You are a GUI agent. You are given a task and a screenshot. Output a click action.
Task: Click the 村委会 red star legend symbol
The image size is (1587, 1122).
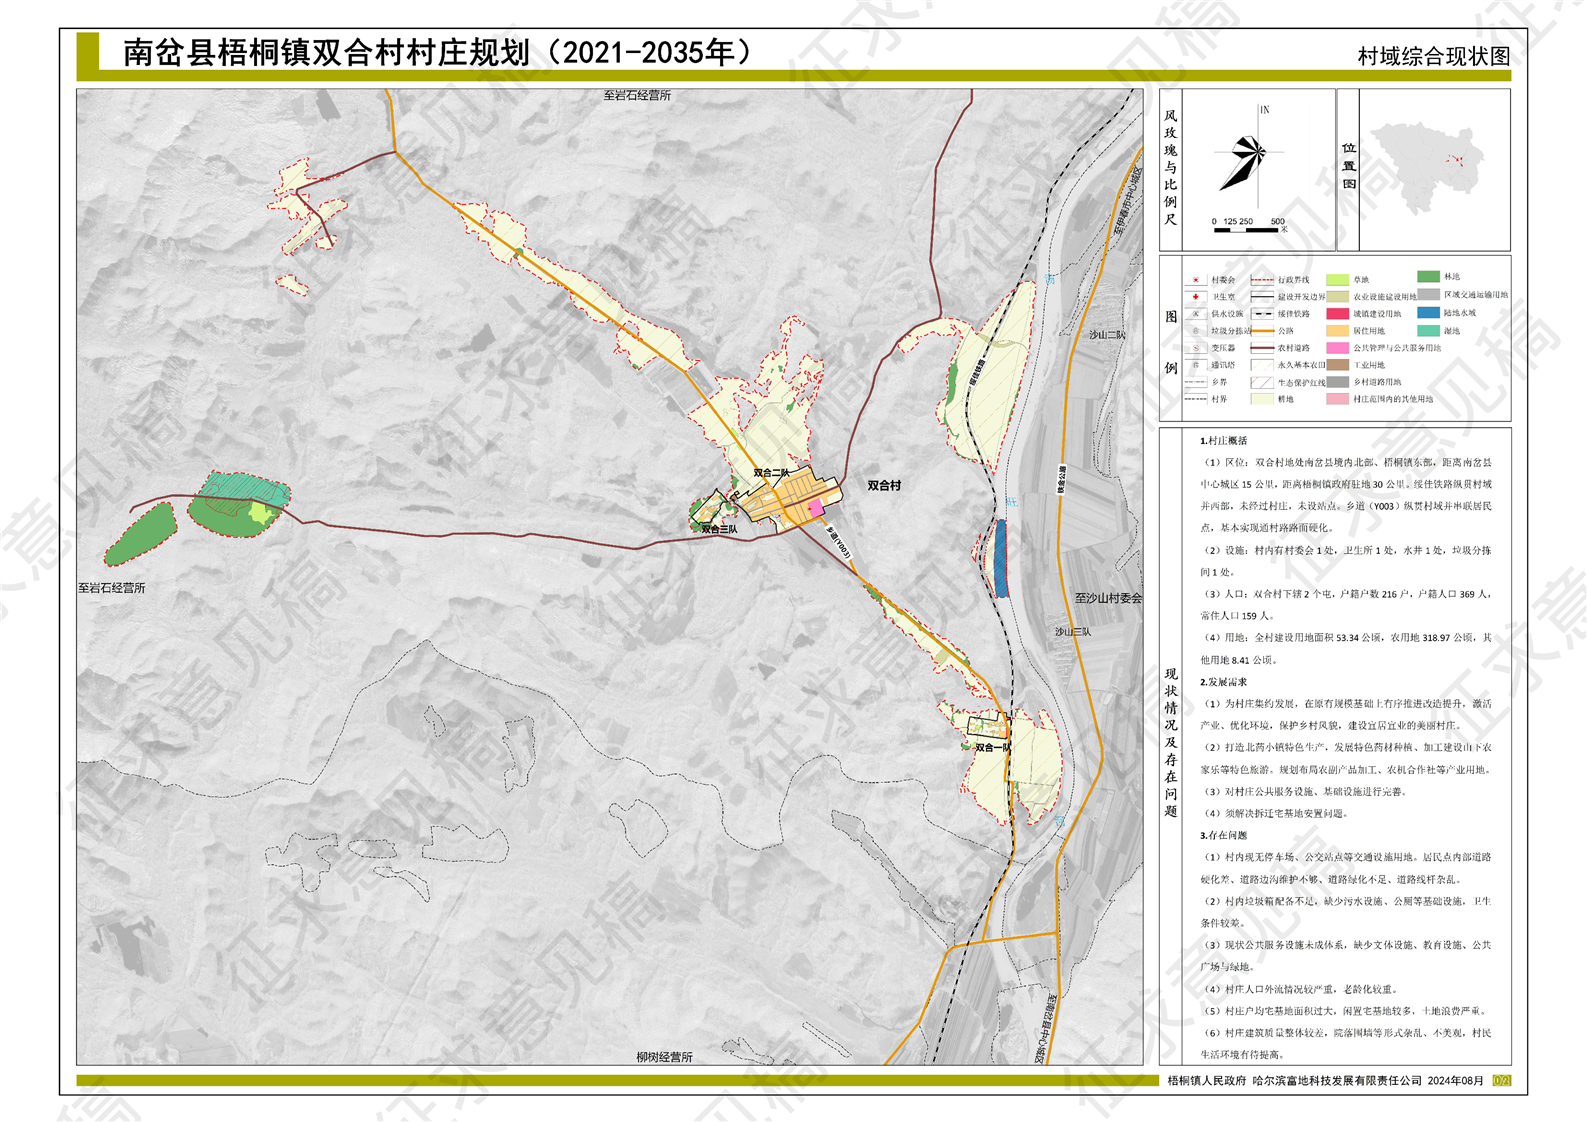[x=1195, y=280]
